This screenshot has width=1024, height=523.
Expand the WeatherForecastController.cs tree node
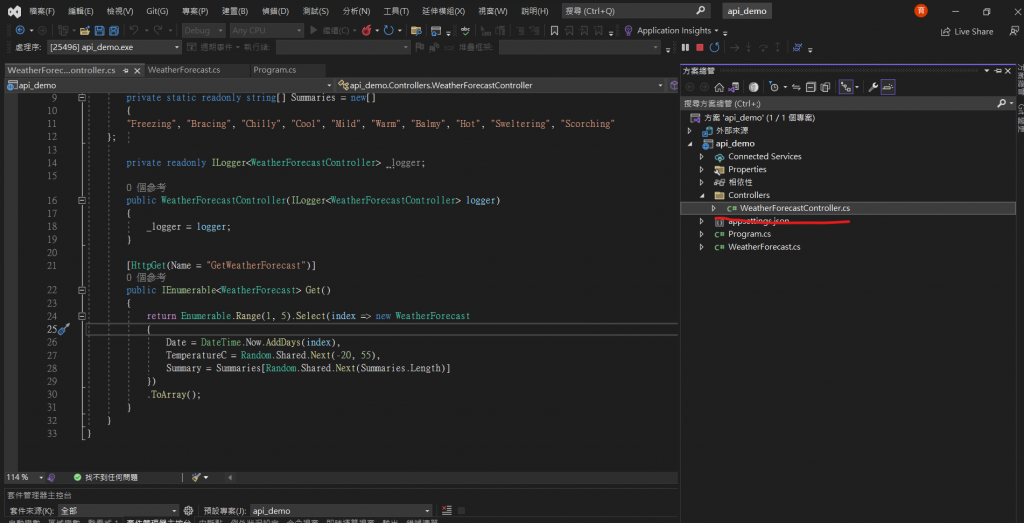[713, 208]
